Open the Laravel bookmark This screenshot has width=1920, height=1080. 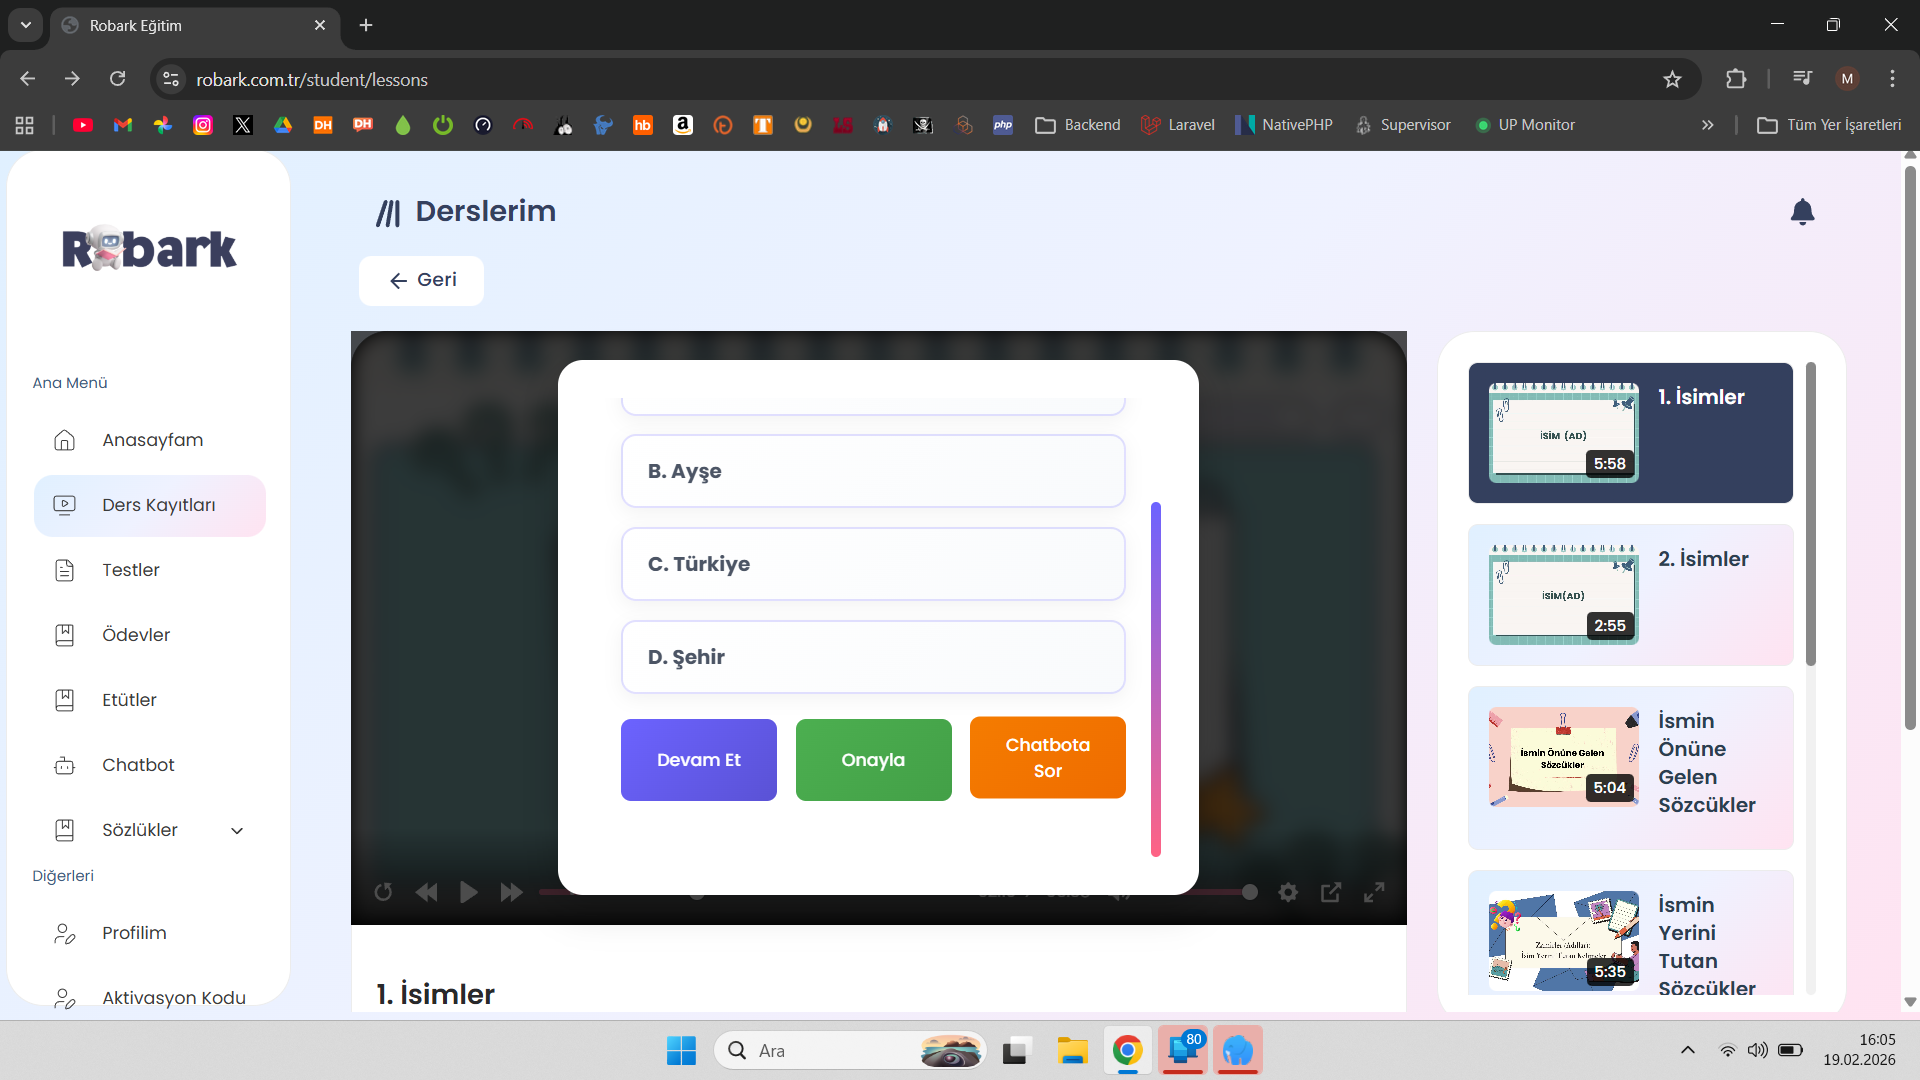pyautogui.click(x=1190, y=124)
